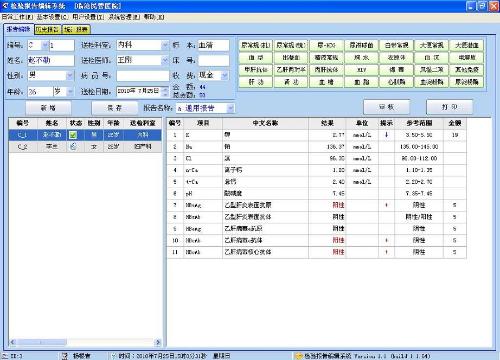
Task: Click the 姓名 name input field
Action: click(x=51, y=60)
